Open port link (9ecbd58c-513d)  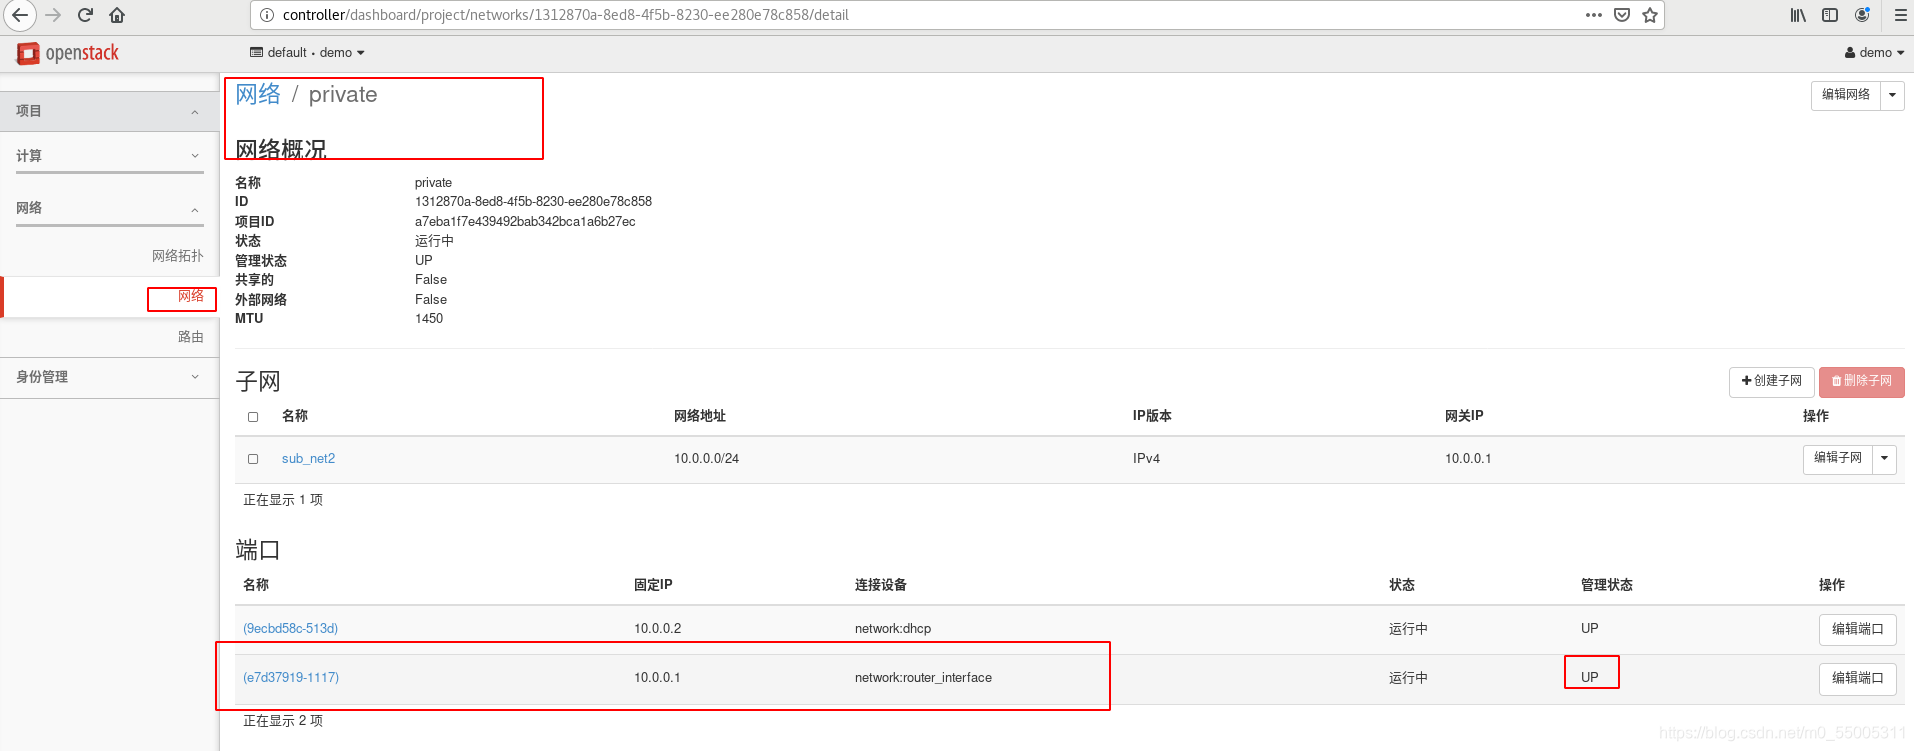(x=290, y=629)
